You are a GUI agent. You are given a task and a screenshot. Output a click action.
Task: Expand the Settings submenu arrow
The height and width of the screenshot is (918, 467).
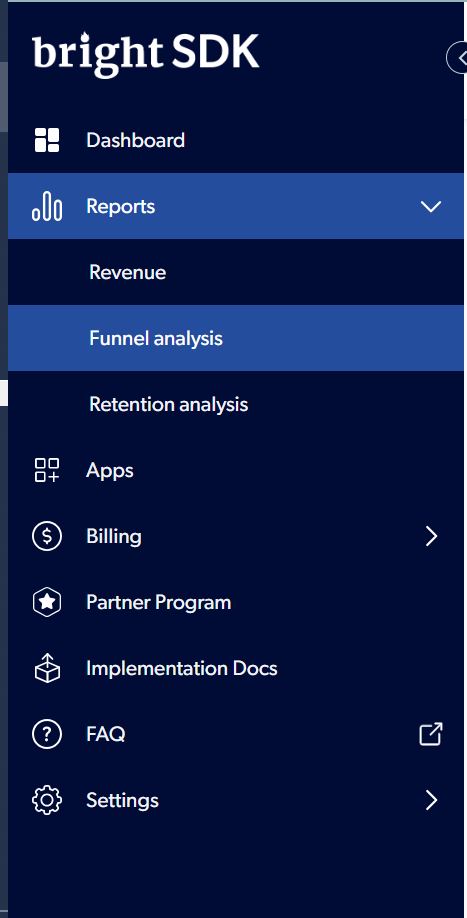pyautogui.click(x=431, y=800)
